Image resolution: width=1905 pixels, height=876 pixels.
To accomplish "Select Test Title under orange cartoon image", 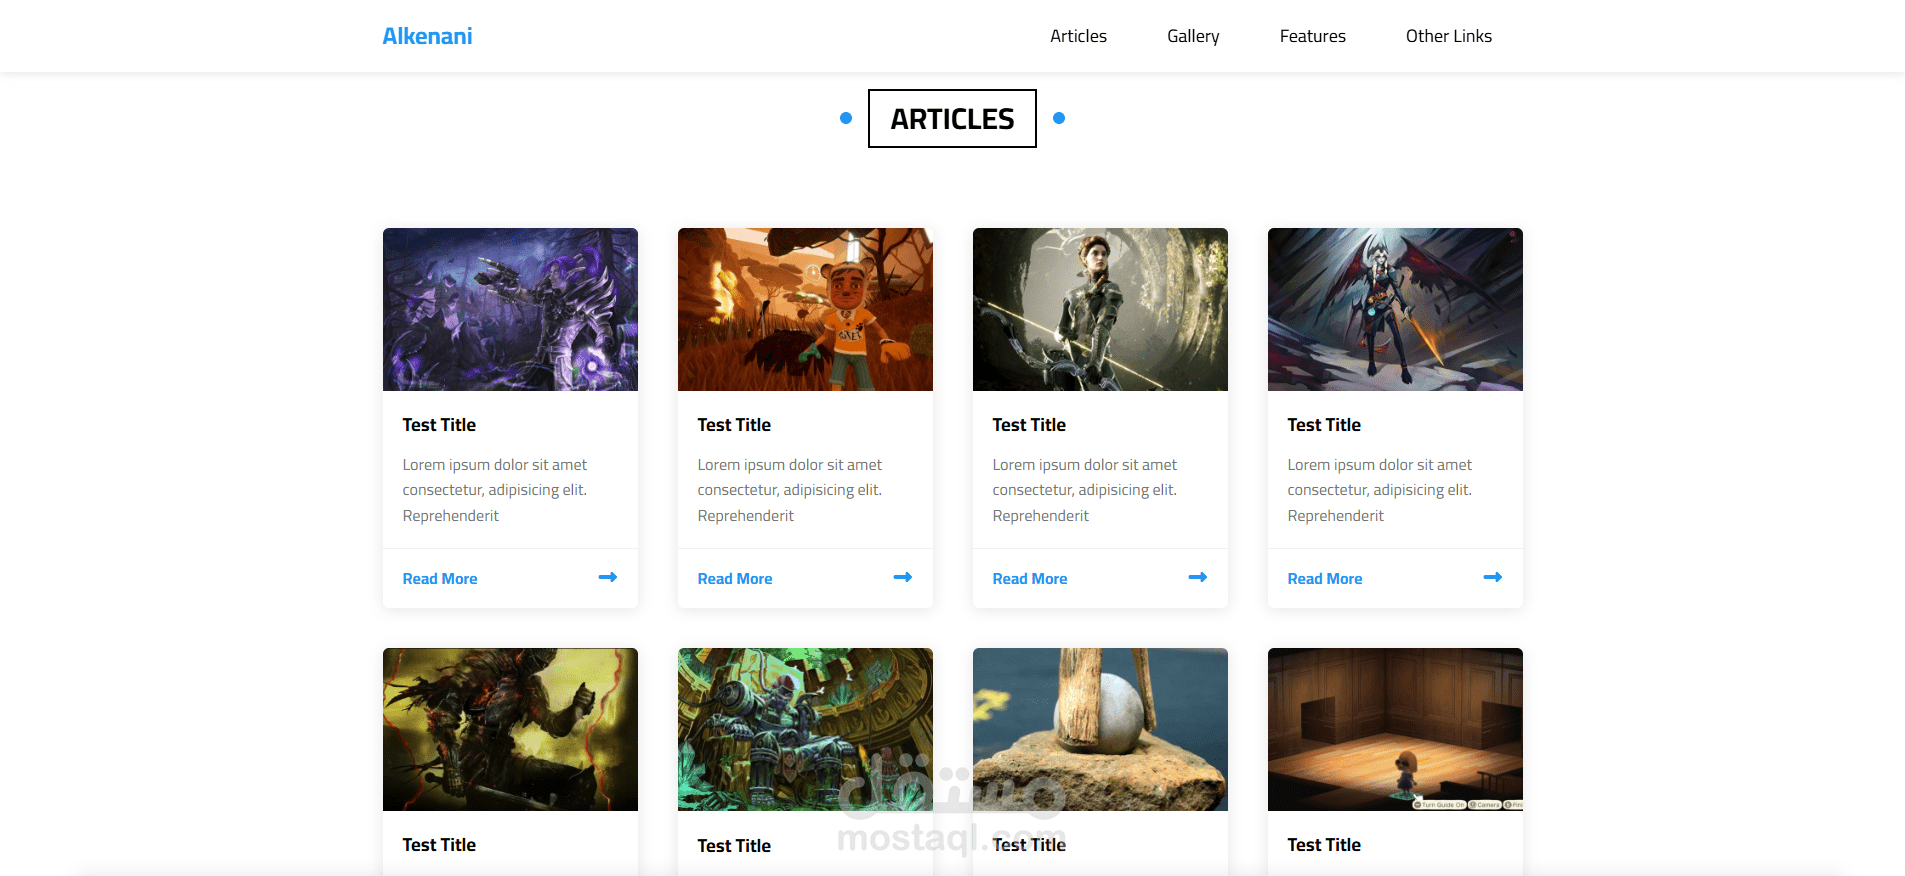I will coord(734,425).
